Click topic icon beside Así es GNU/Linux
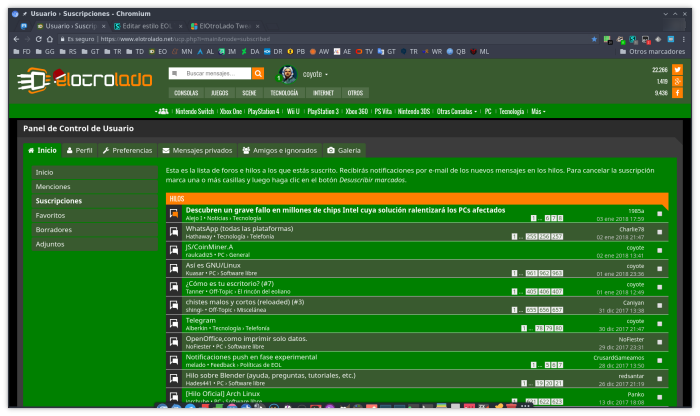Image resolution: width=700 pixels, height=416 pixels. click(x=174, y=268)
